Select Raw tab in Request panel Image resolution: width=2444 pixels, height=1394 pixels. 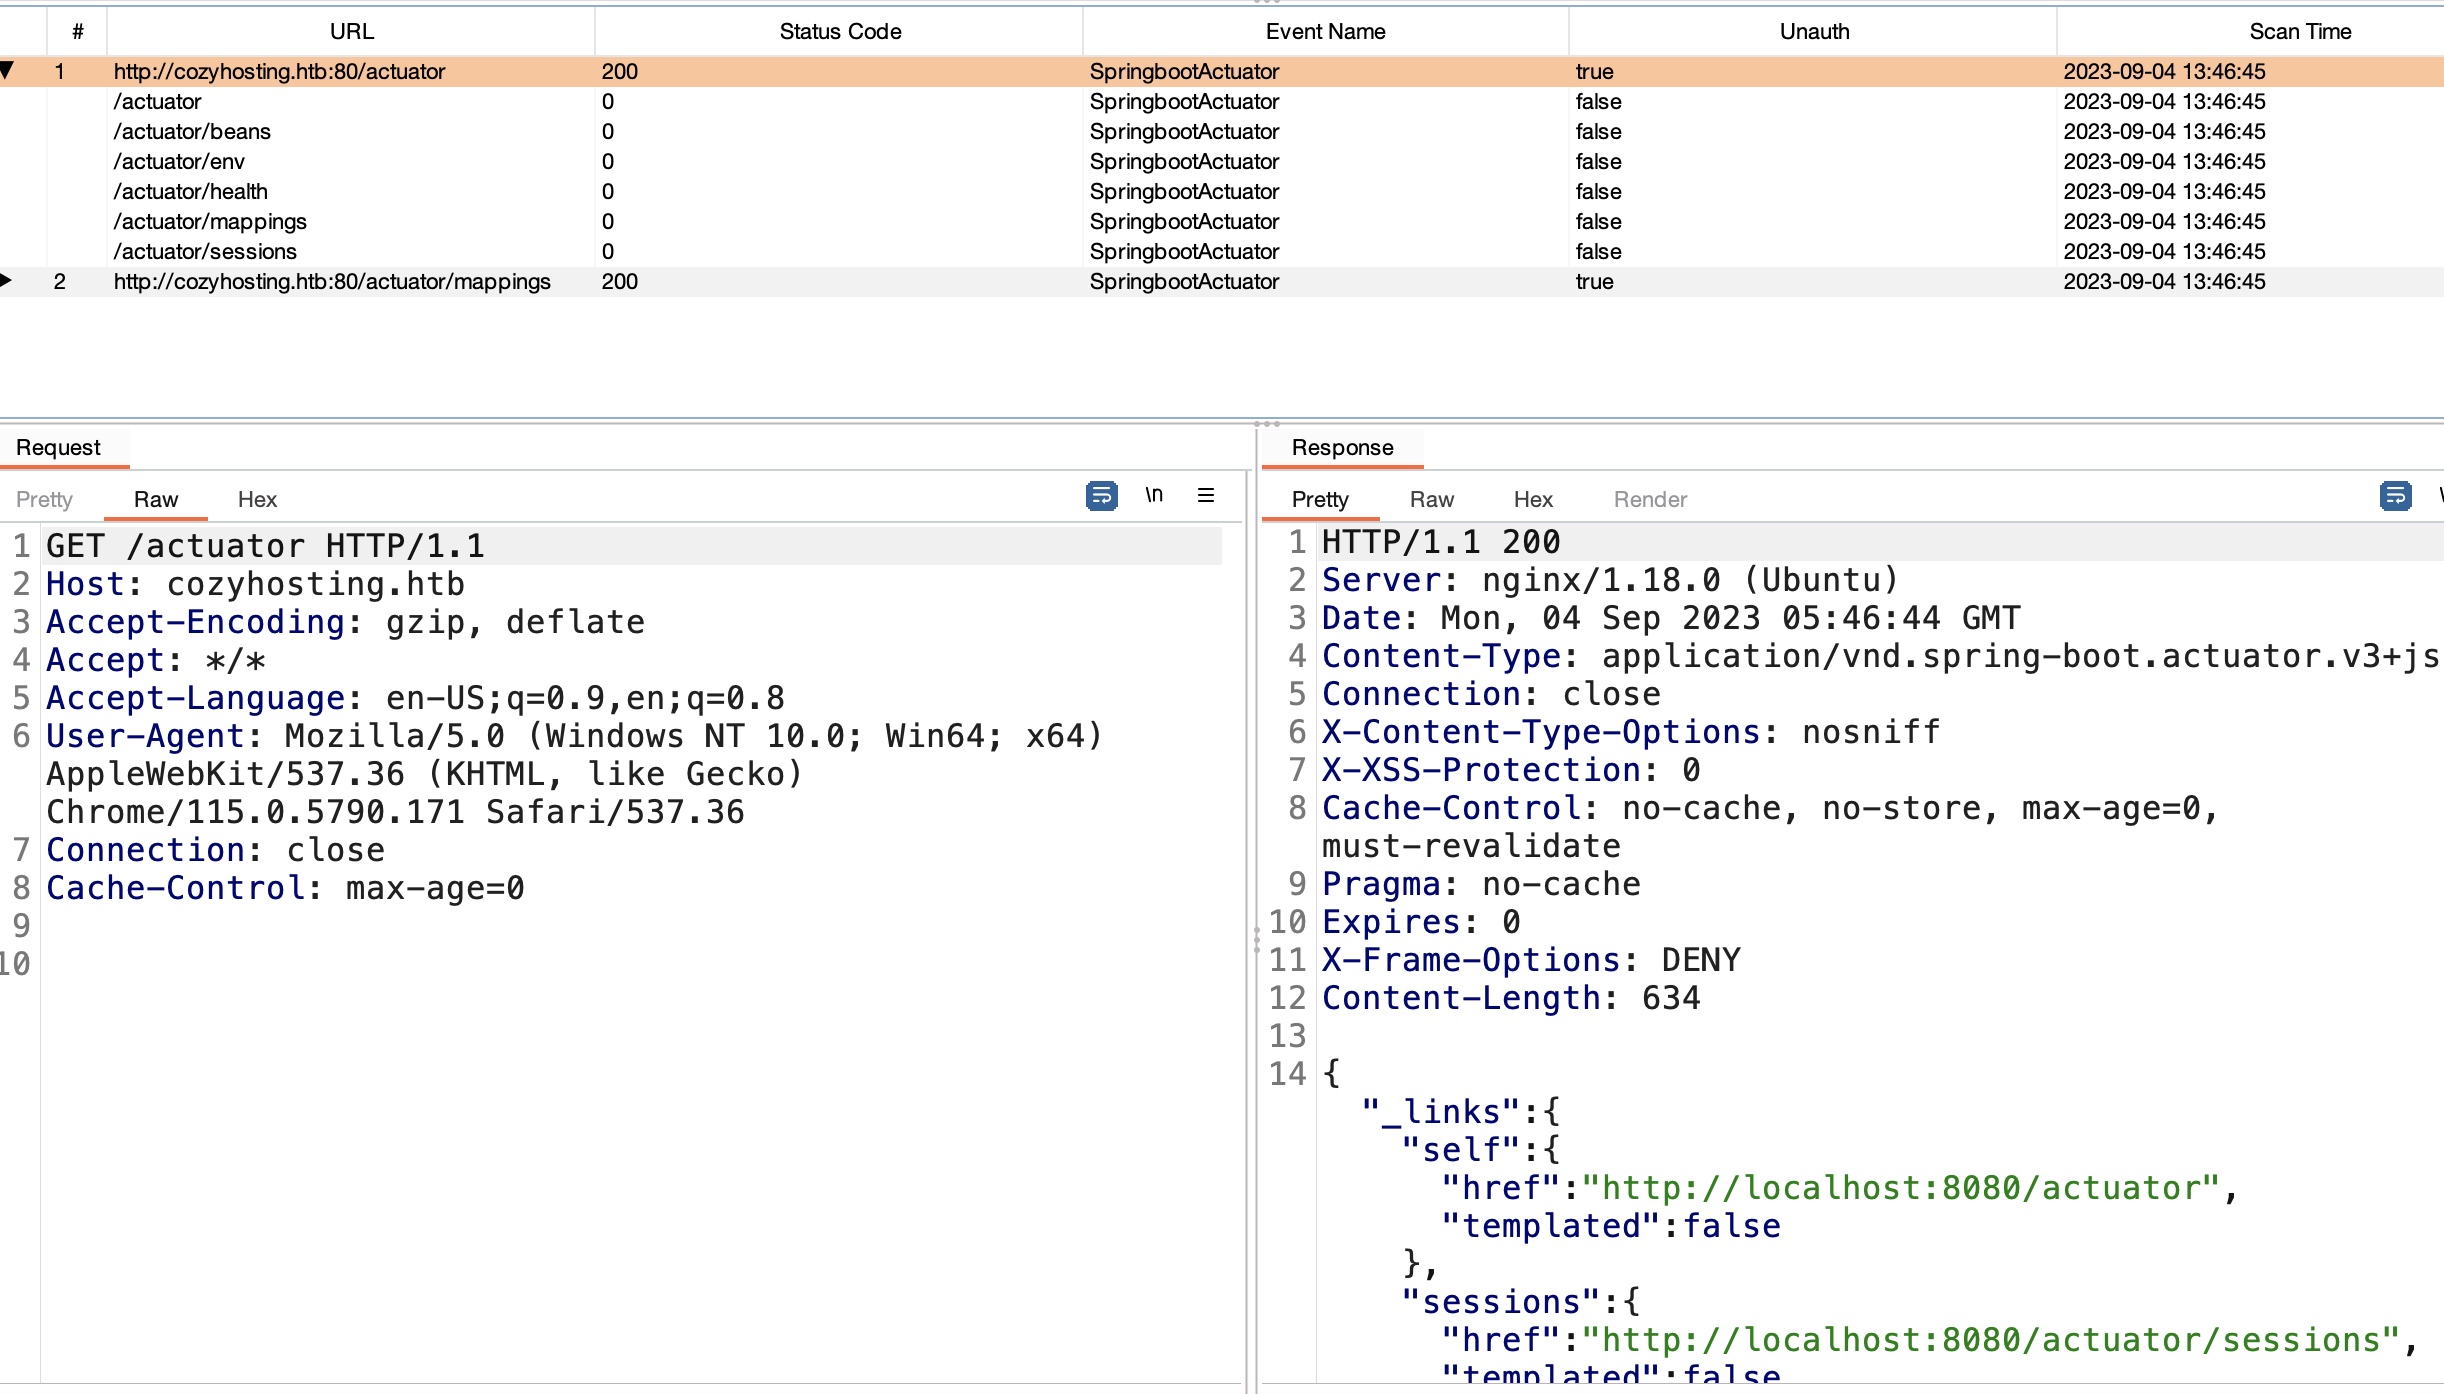point(156,499)
